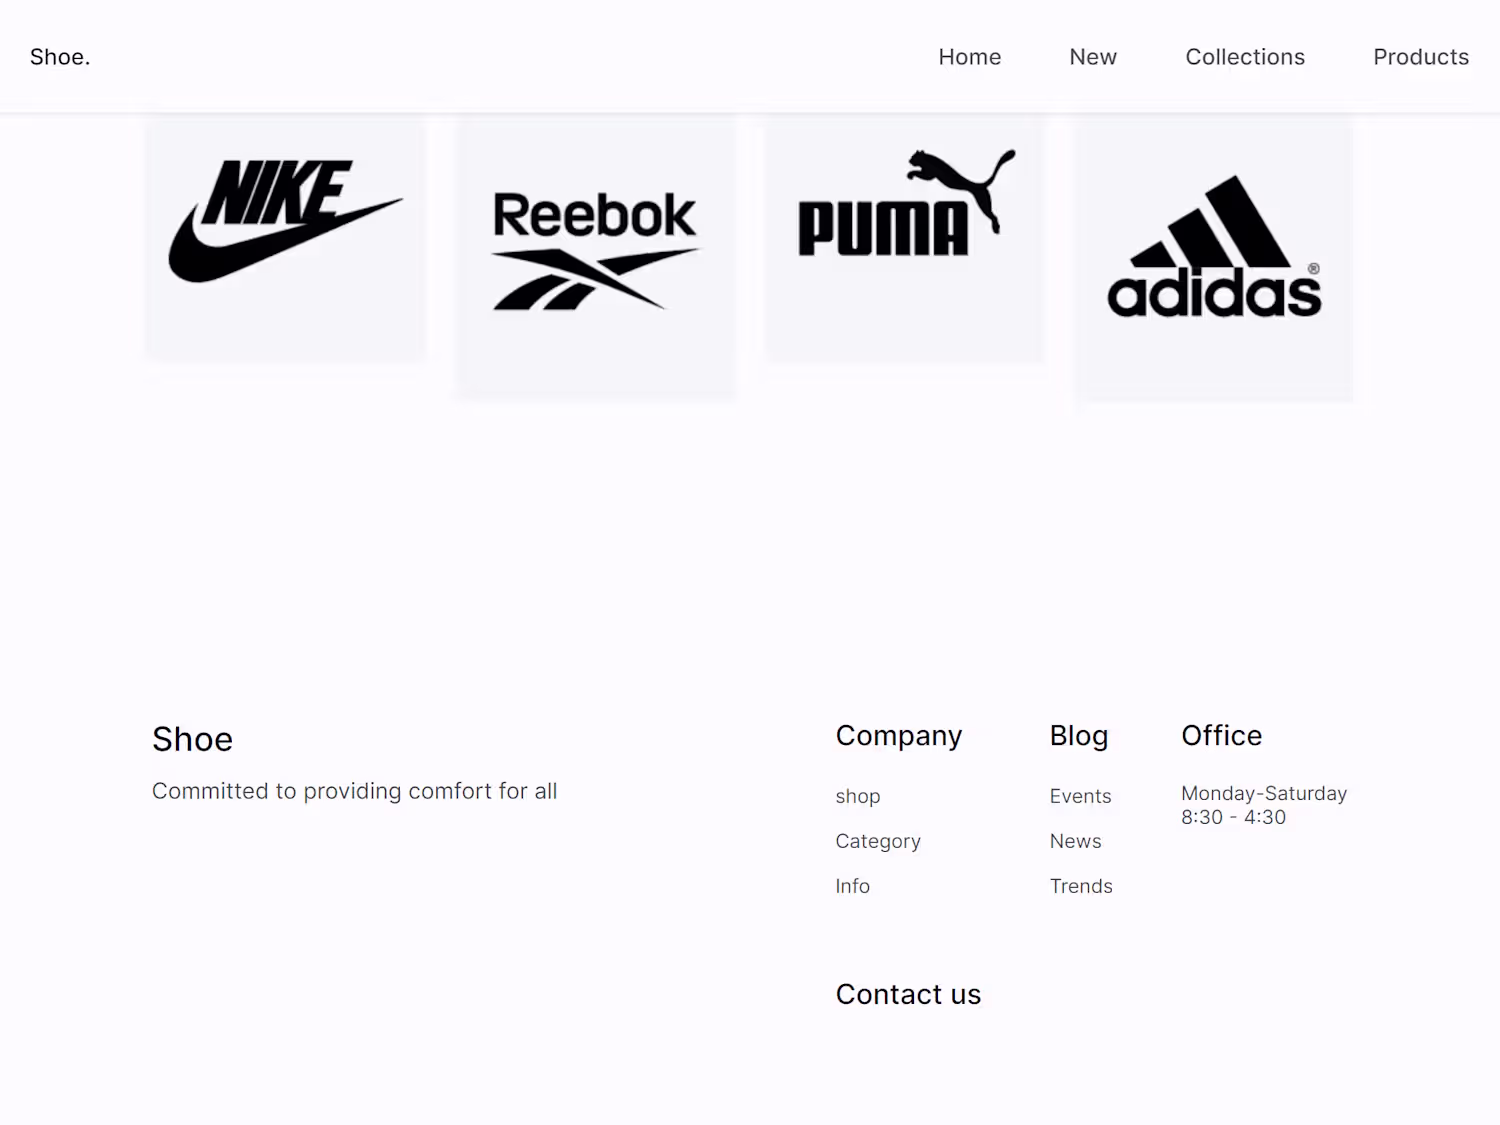Select the Blog footer heading
This screenshot has width=1500, height=1125.
click(x=1079, y=736)
